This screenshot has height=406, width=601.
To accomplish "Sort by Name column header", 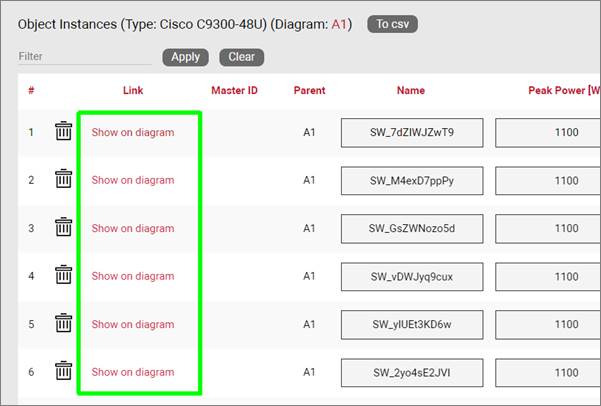I will (411, 90).
